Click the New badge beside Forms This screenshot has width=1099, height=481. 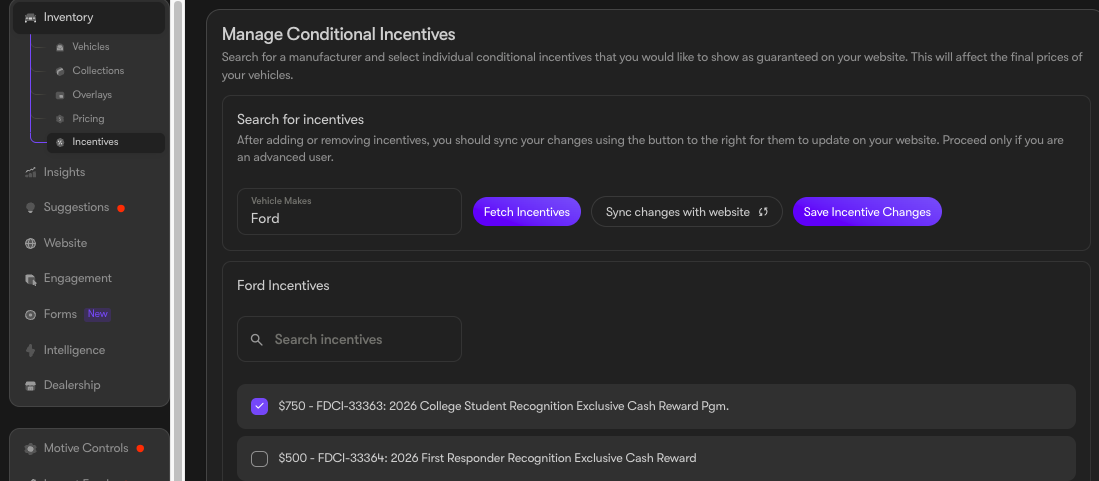[97, 314]
